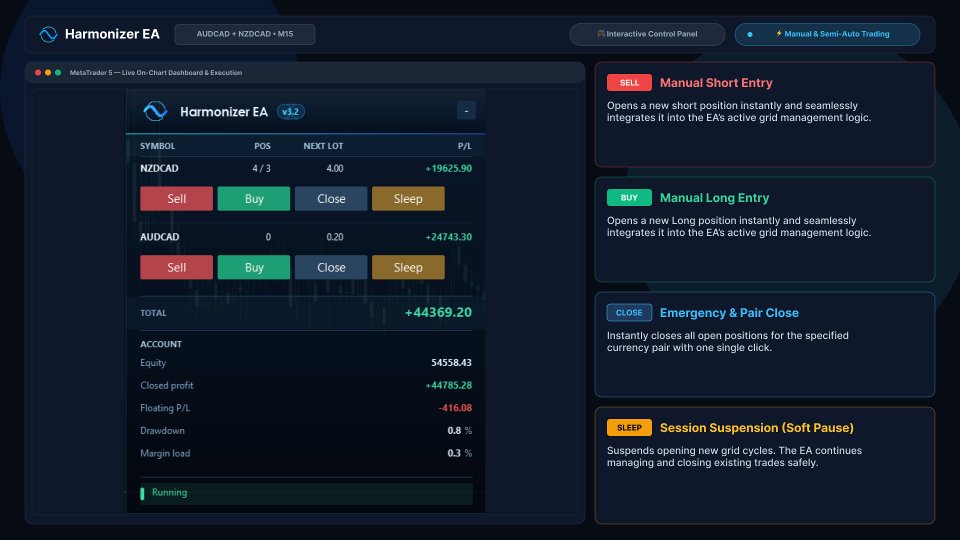This screenshot has height=540, width=960.
Task: Click the AUDCAD profit +24743.30
Action: (448, 237)
